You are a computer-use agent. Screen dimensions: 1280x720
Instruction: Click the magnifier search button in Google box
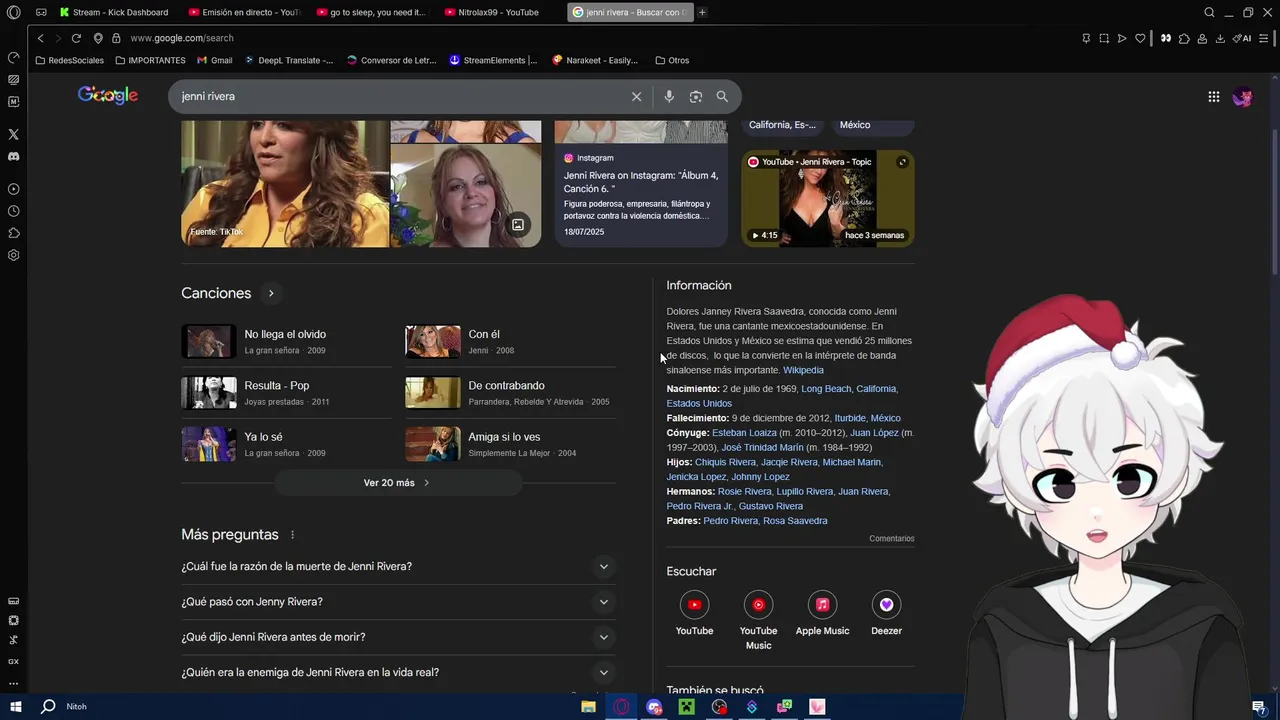pyautogui.click(x=722, y=97)
